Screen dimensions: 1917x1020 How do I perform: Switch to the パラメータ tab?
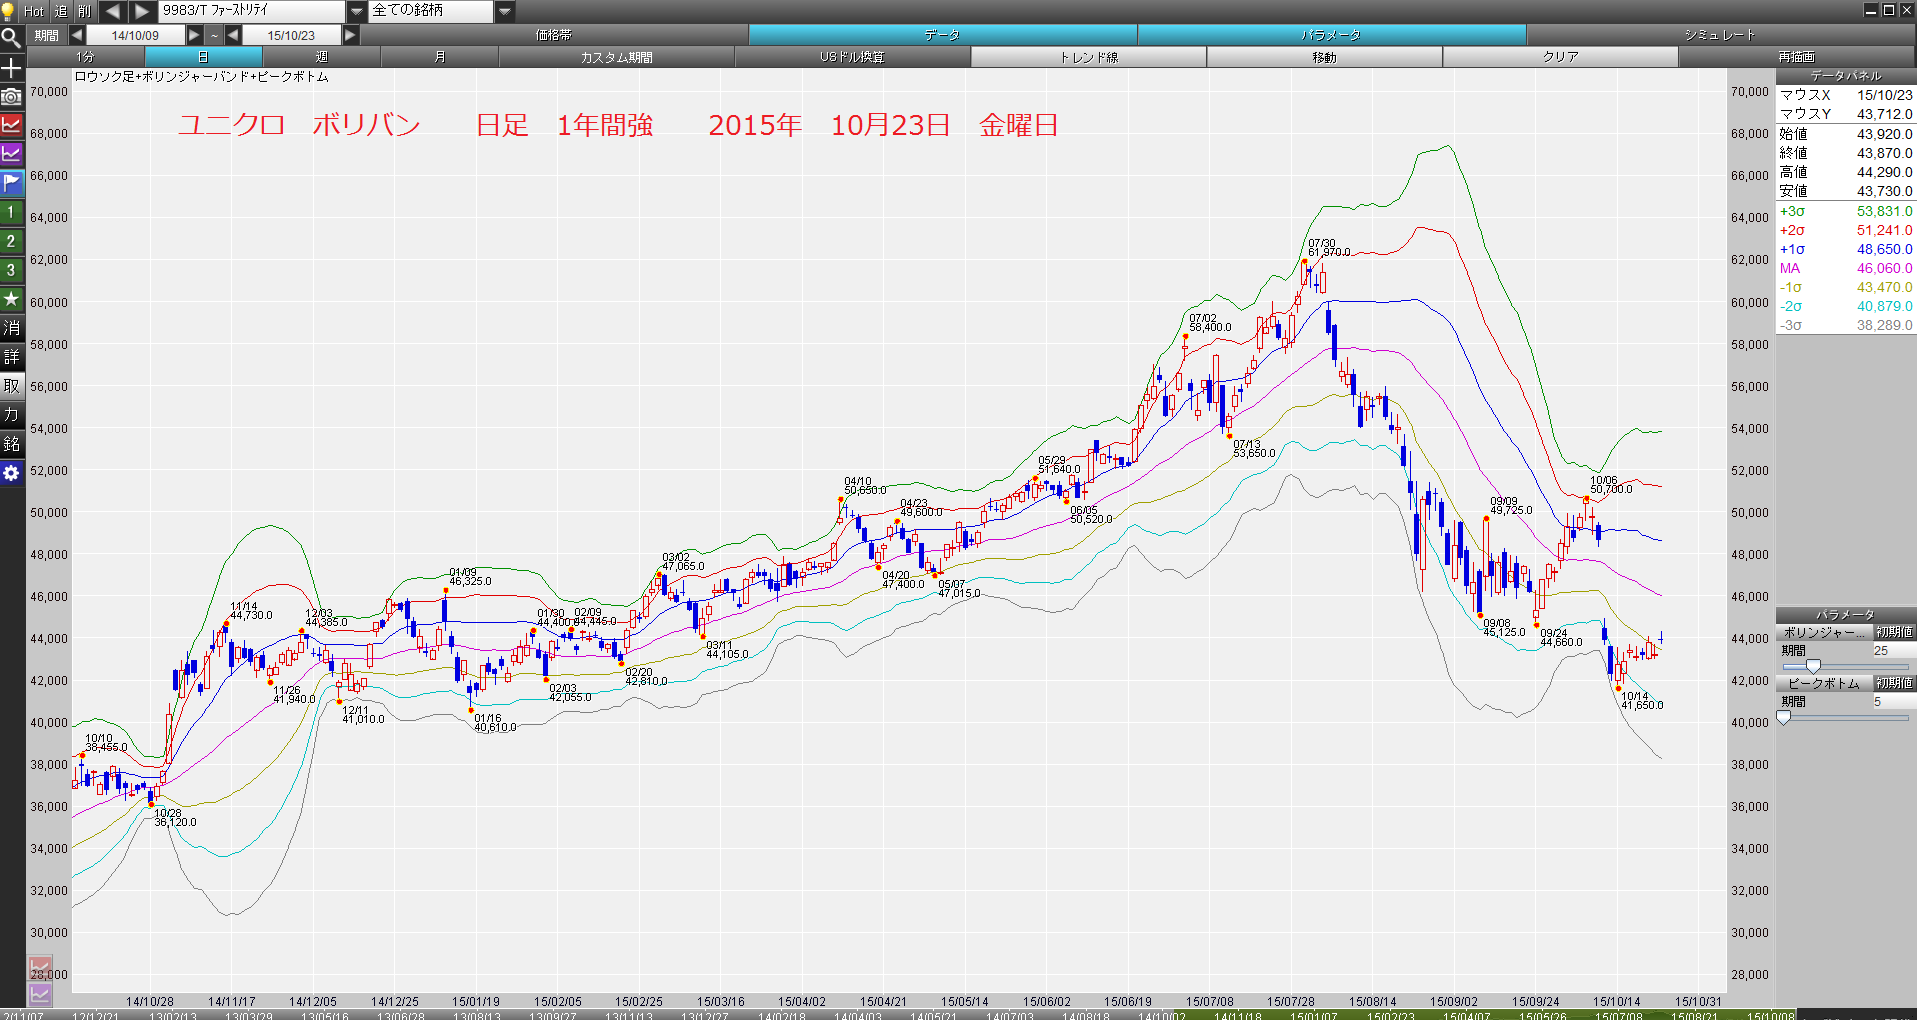[1332, 35]
